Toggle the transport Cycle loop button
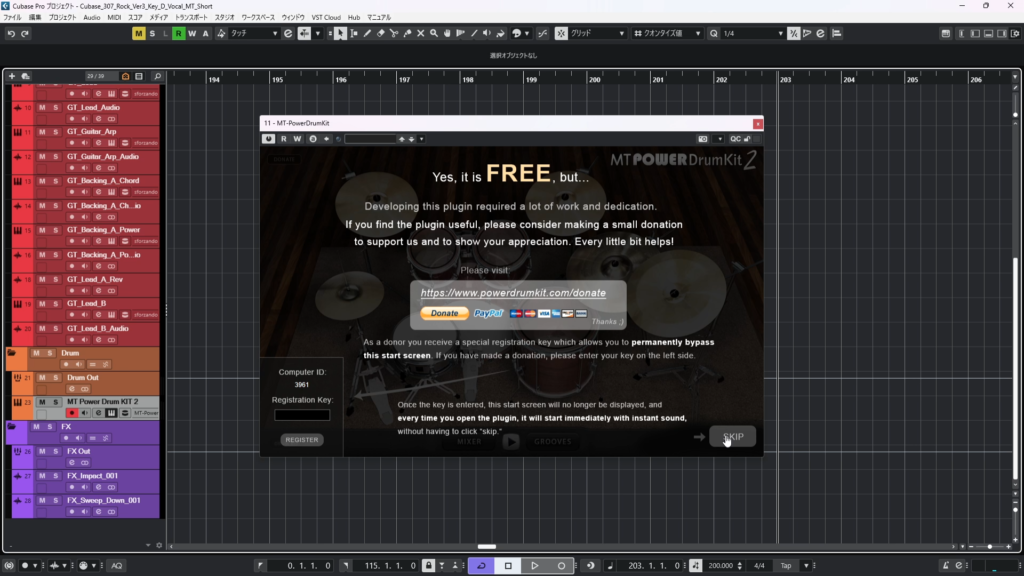The image size is (1024, 576). [x=481, y=566]
